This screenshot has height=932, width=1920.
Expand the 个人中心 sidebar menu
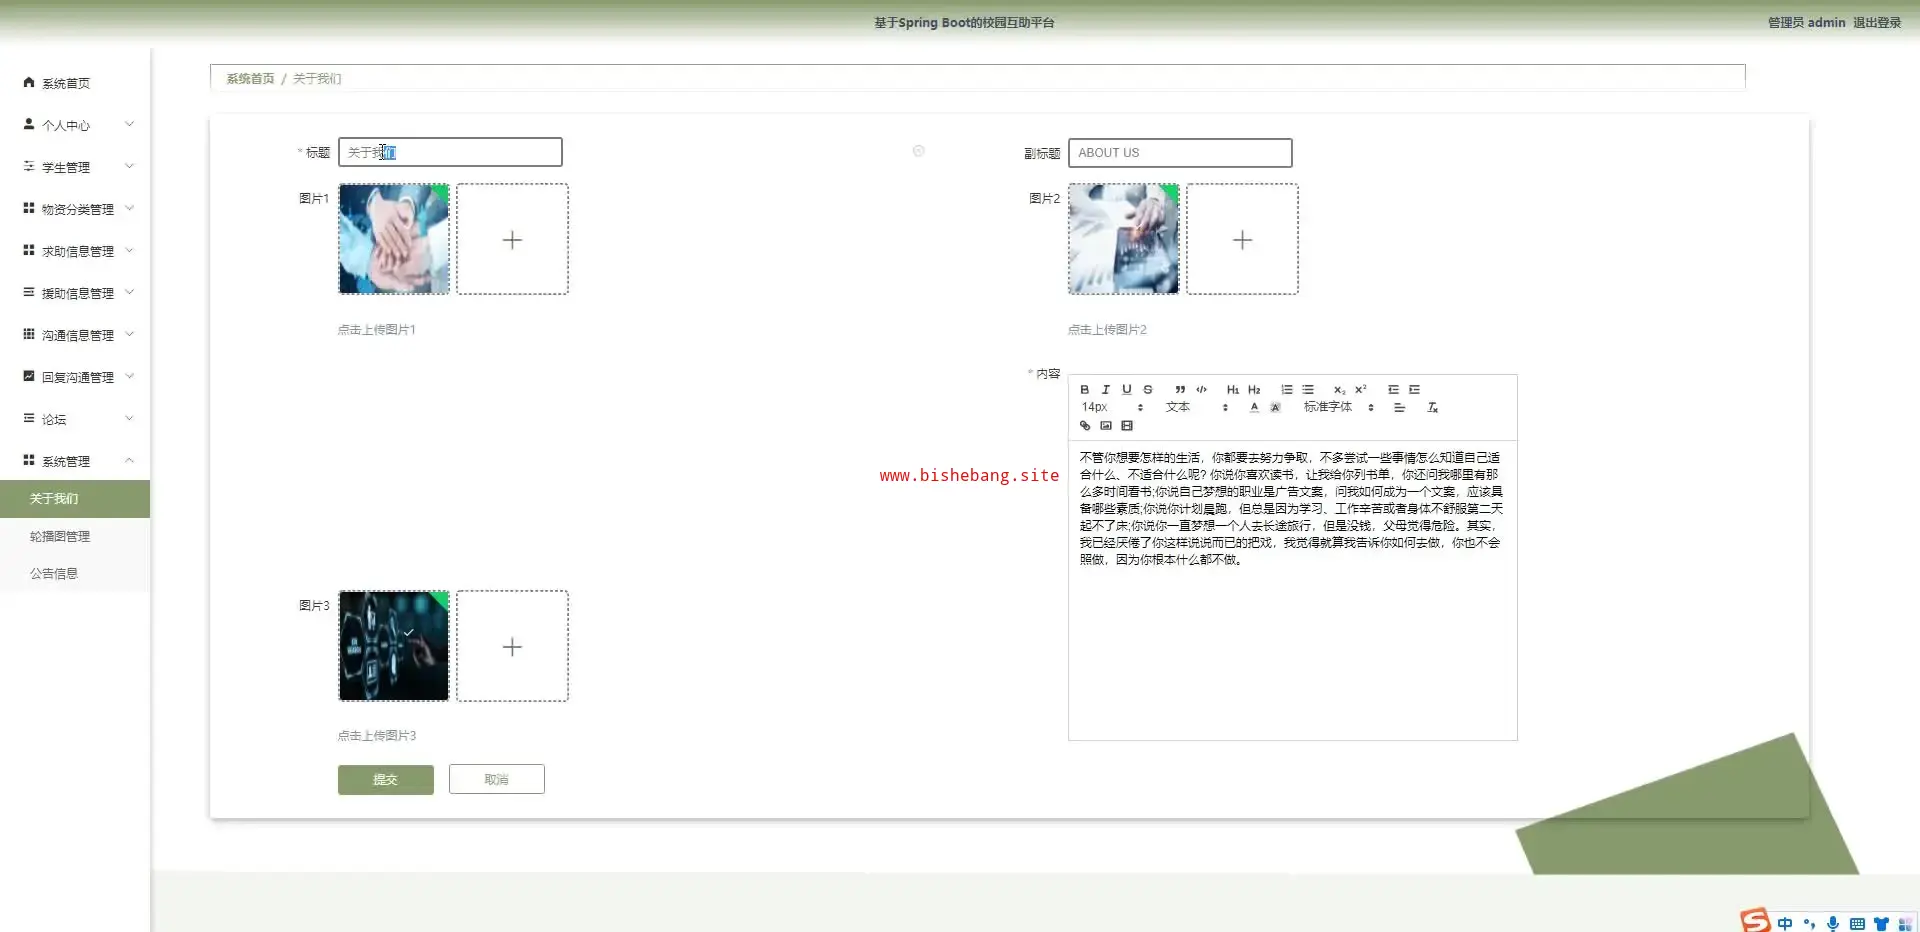pos(75,125)
